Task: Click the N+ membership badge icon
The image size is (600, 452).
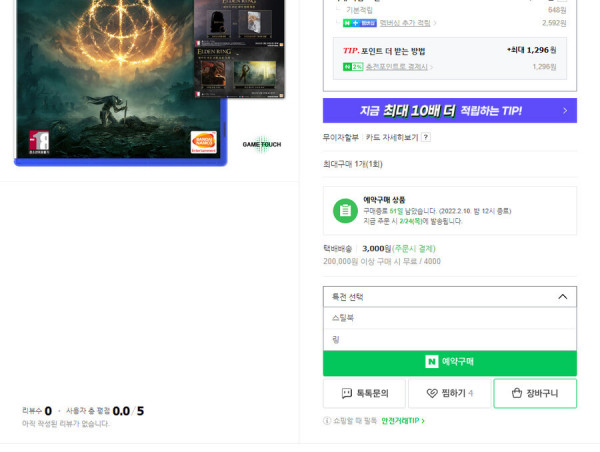Action: point(360,23)
